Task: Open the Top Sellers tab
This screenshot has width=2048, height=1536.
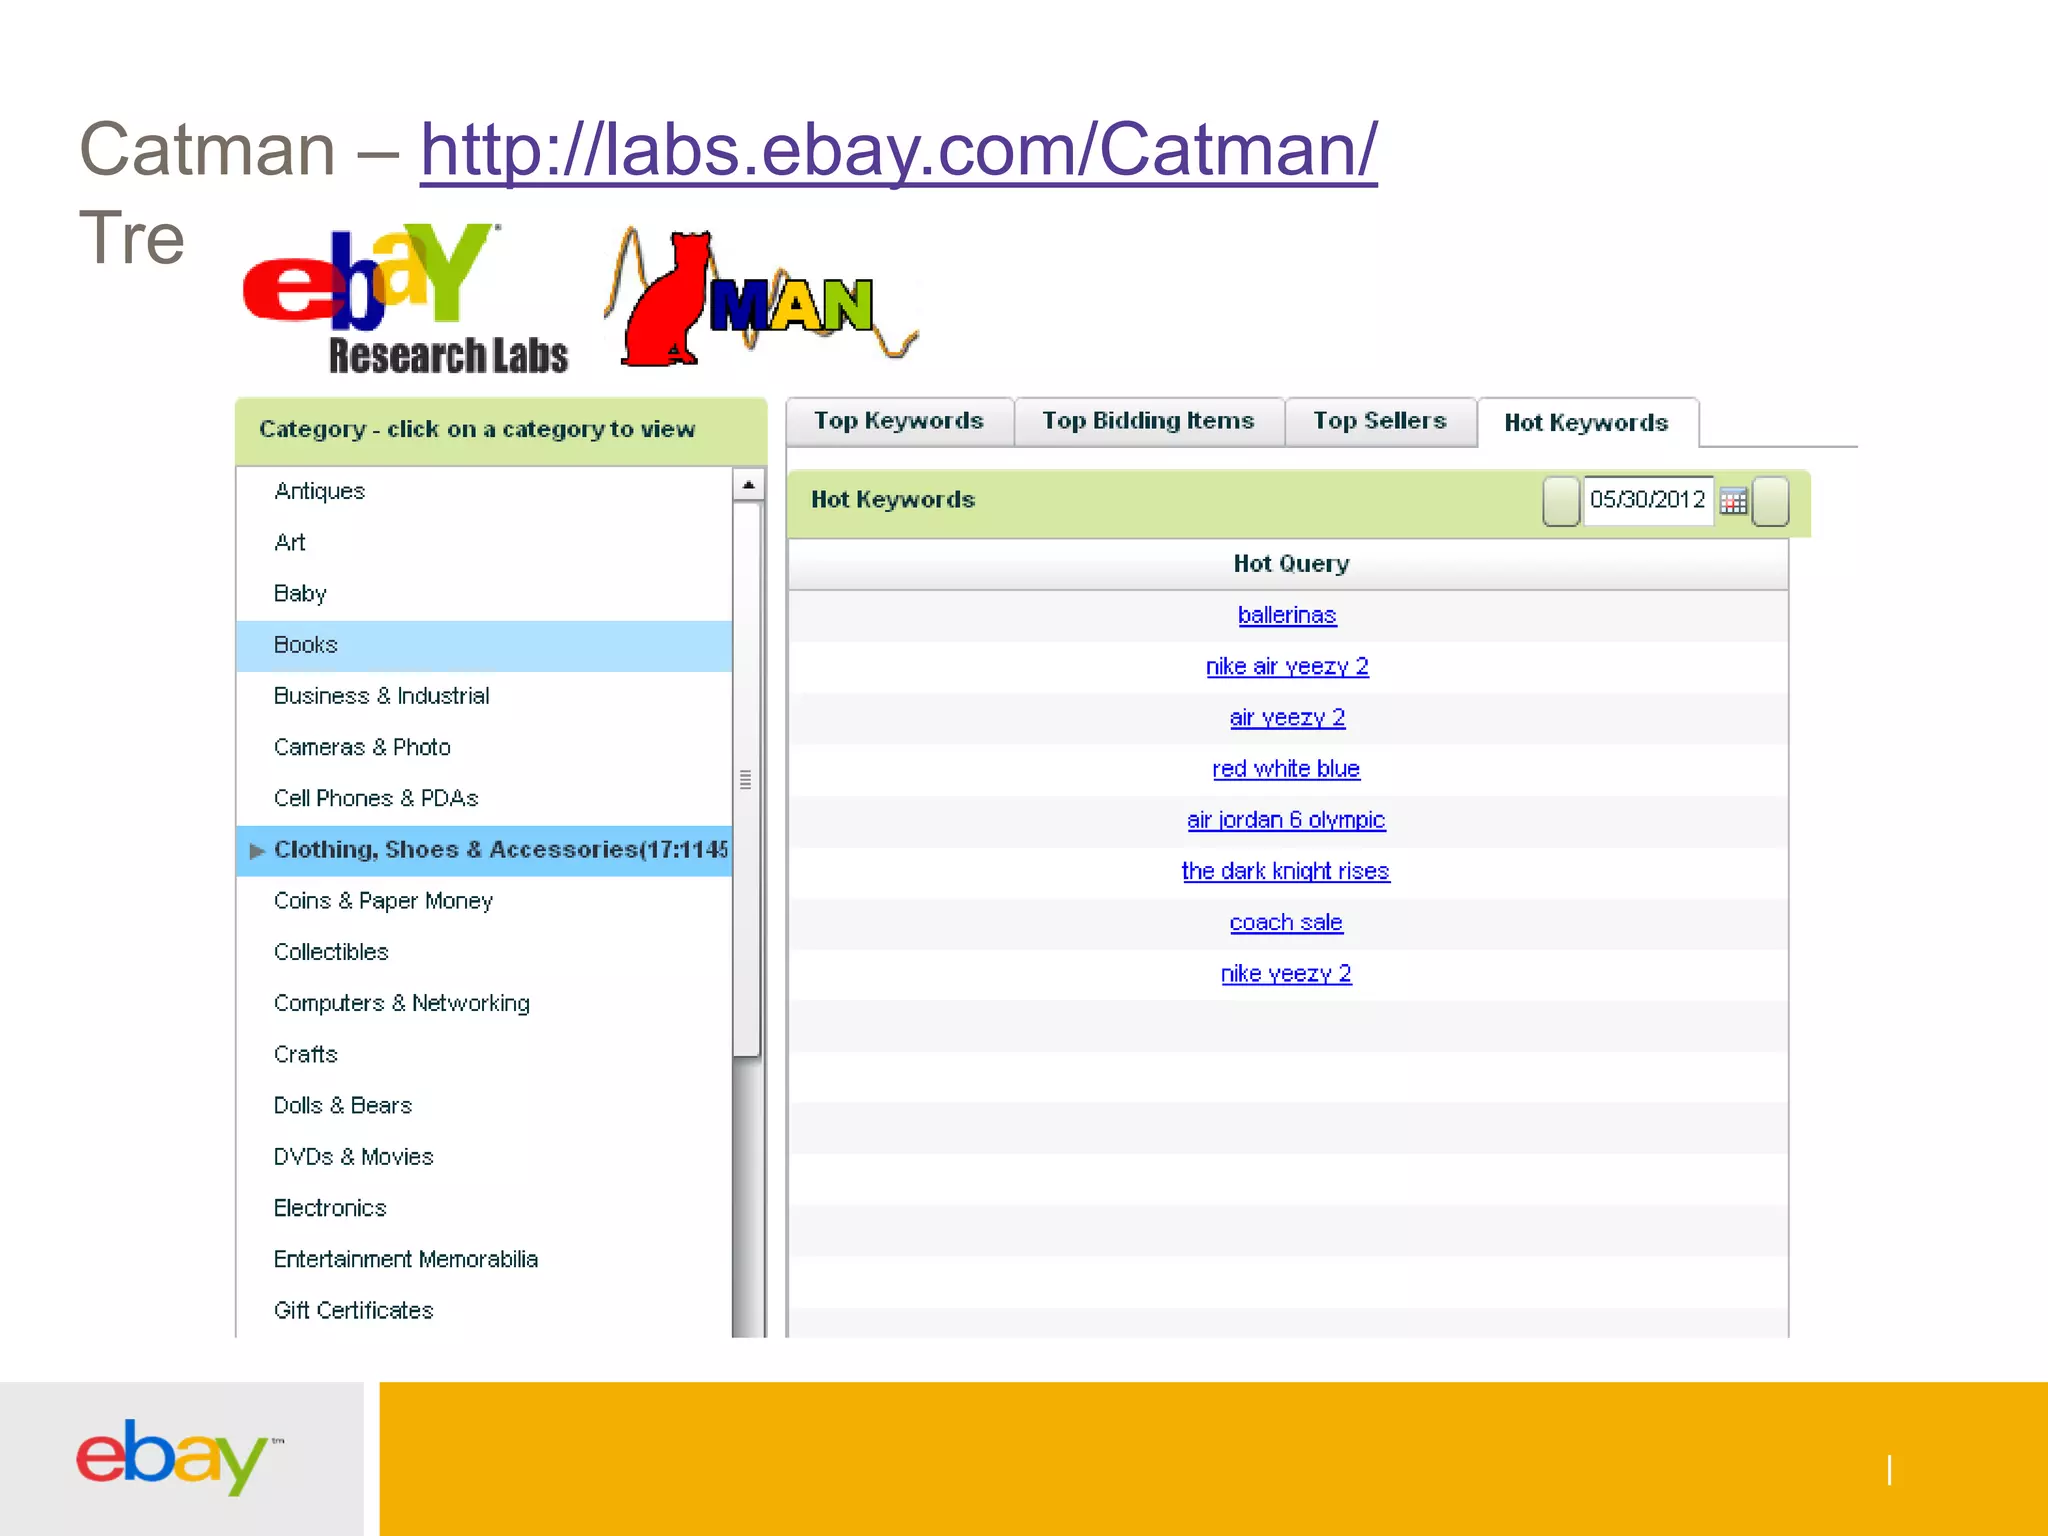Action: pyautogui.click(x=1380, y=421)
